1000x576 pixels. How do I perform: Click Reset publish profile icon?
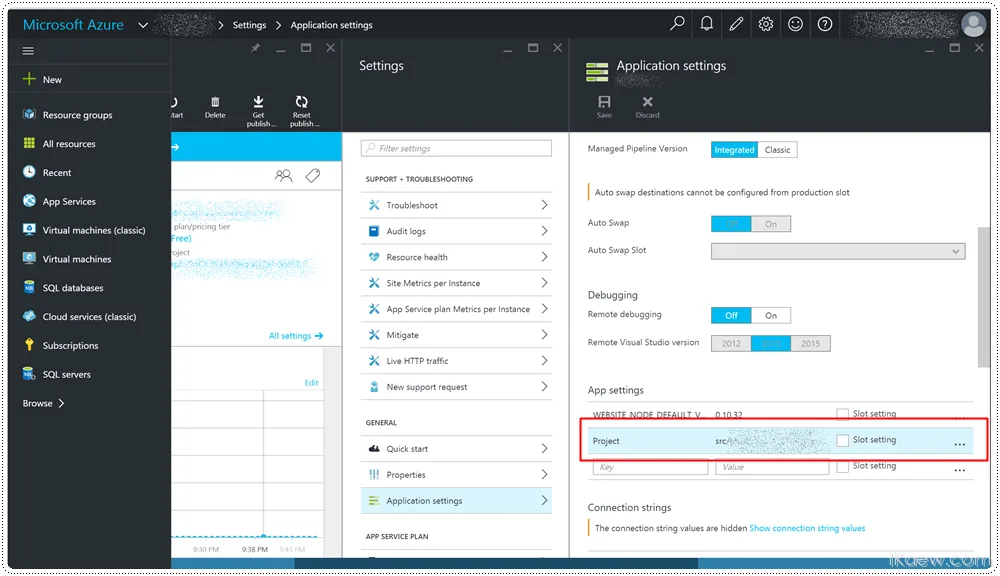coord(302,101)
